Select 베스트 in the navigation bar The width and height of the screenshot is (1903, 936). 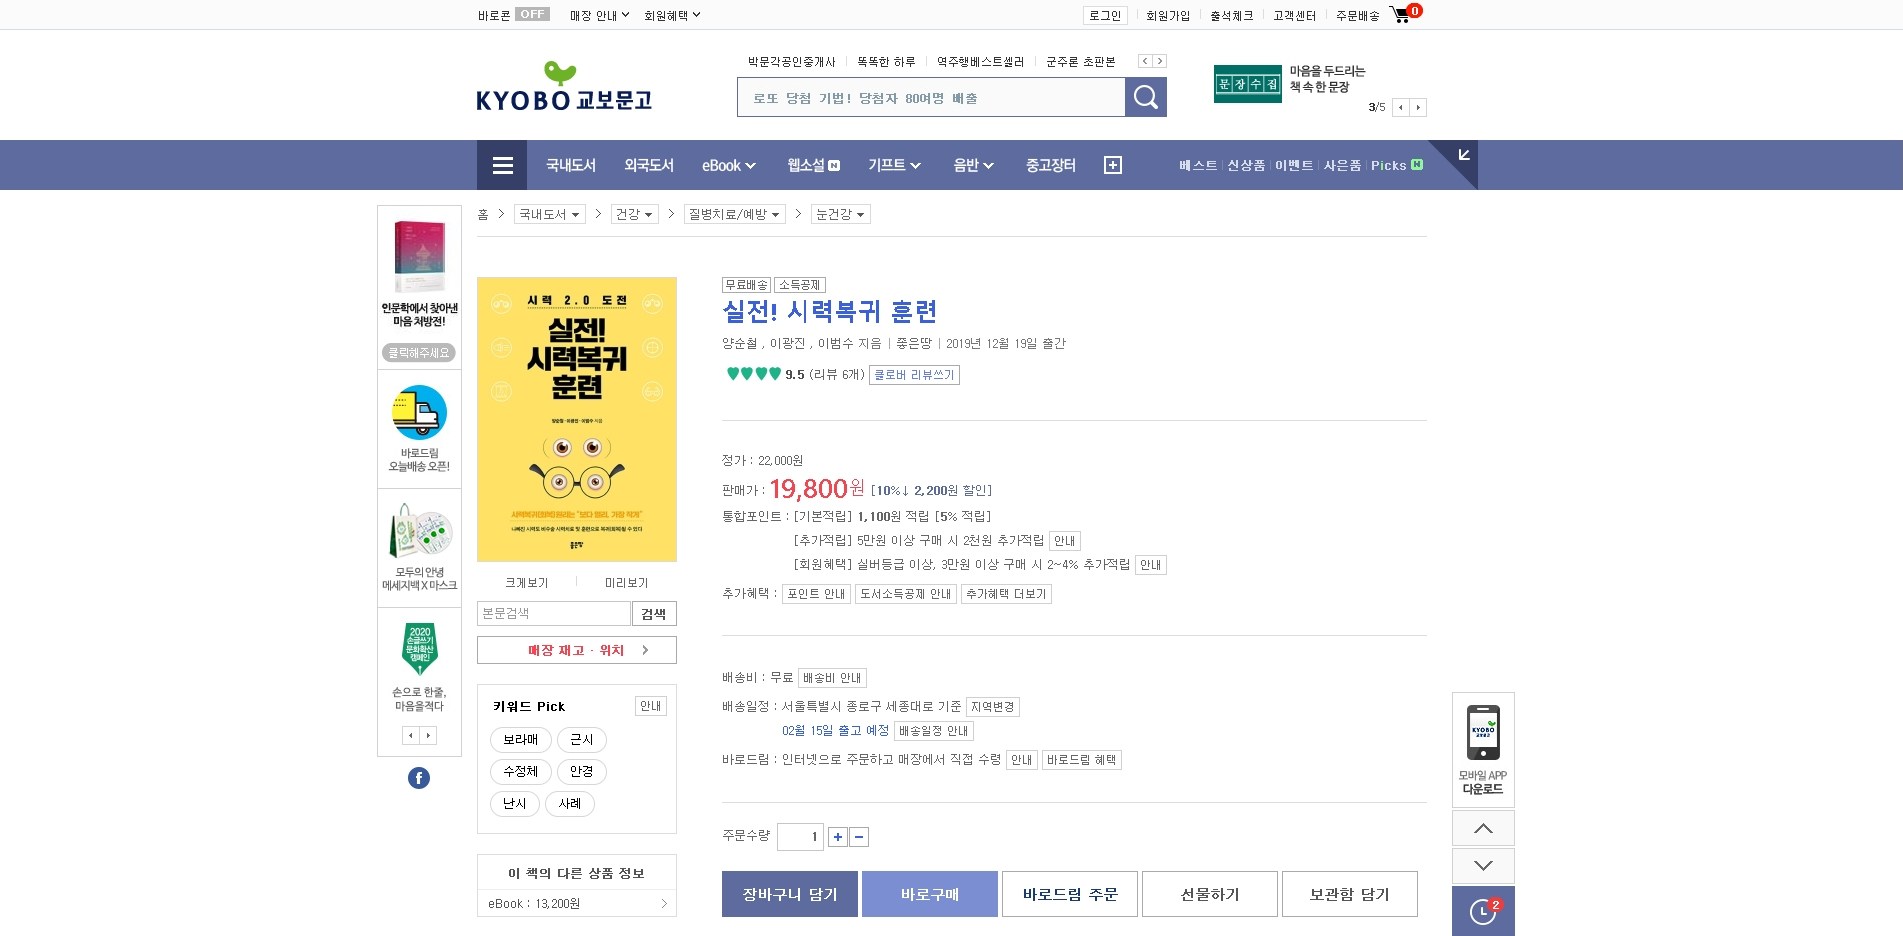point(1198,165)
